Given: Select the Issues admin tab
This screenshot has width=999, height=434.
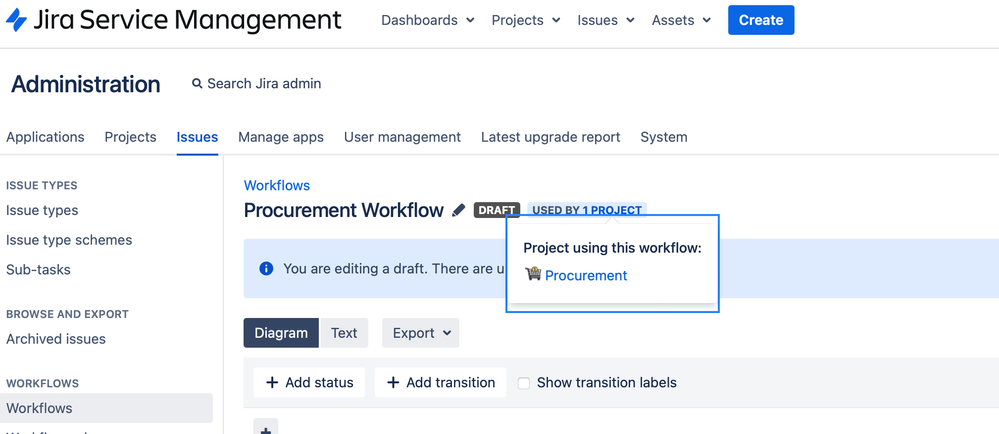Looking at the screenshot, I should pos(198,137).
